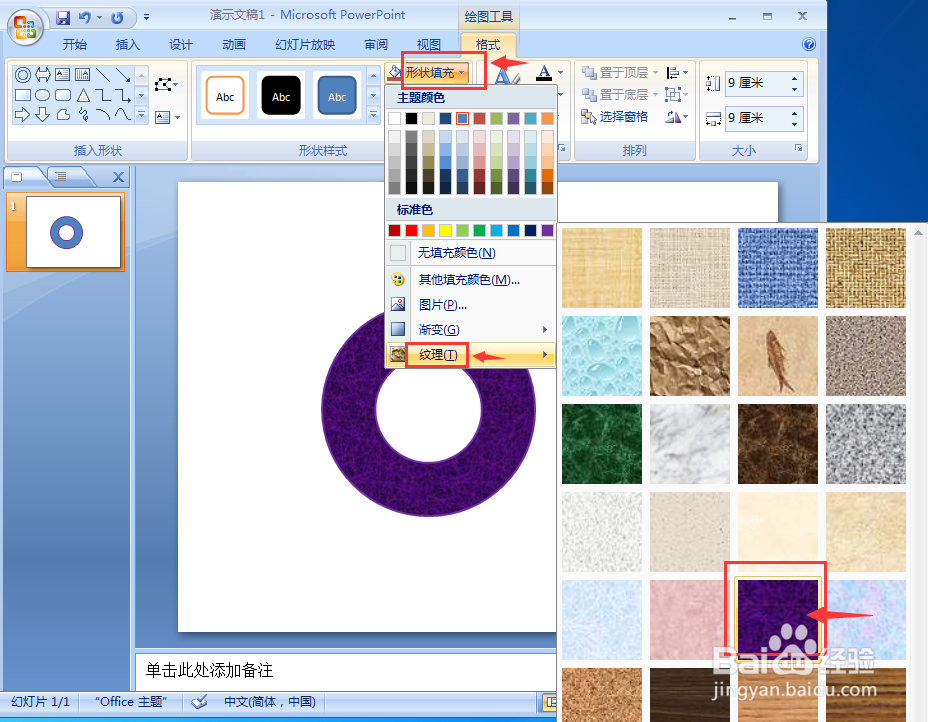Pick purple standard color swatch

547,230
